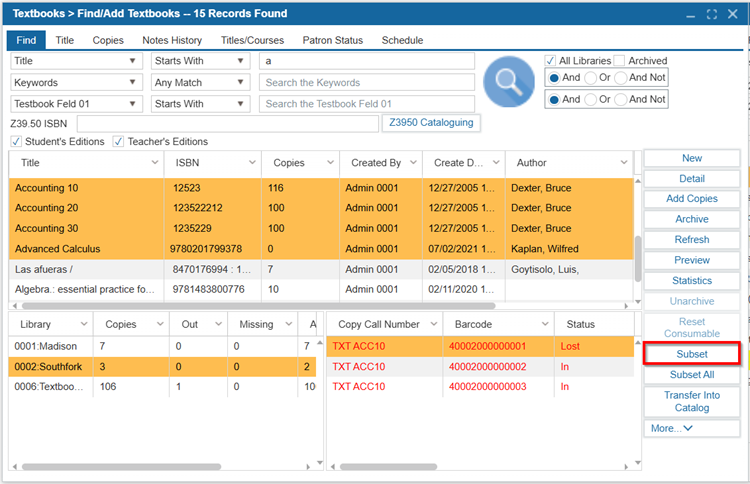Image resolution: width=750 pixels, height=484 pixels.
Task: Expand the Library column header chevron
Action: click(84, 324)
